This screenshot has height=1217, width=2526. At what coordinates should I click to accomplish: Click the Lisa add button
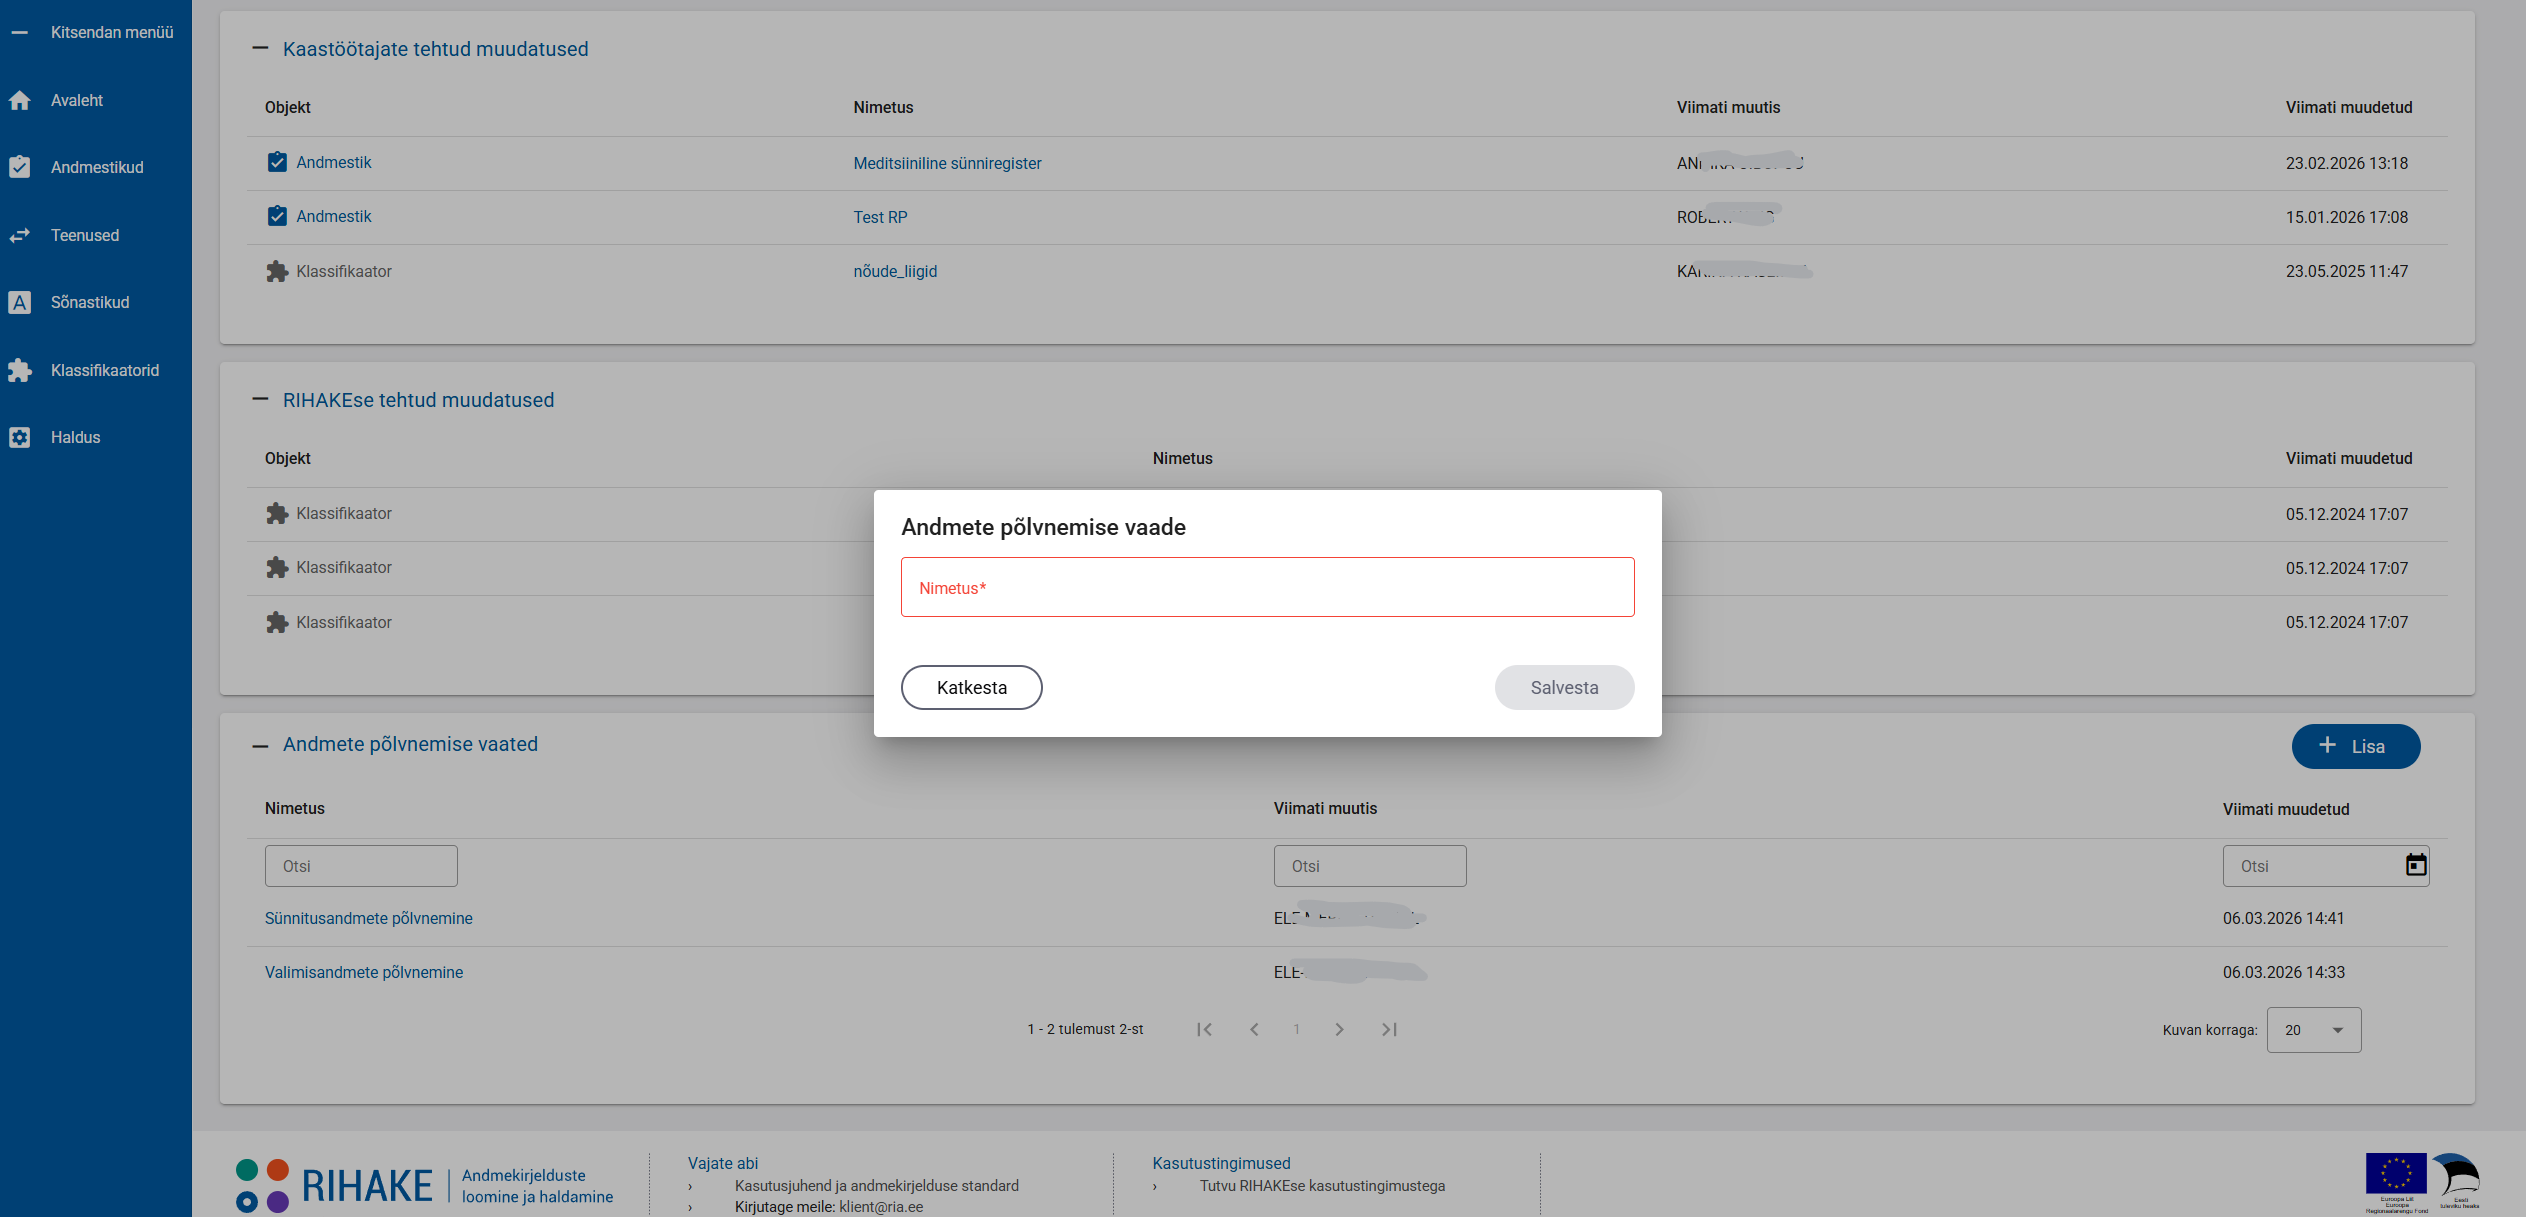pos(2355,746)
